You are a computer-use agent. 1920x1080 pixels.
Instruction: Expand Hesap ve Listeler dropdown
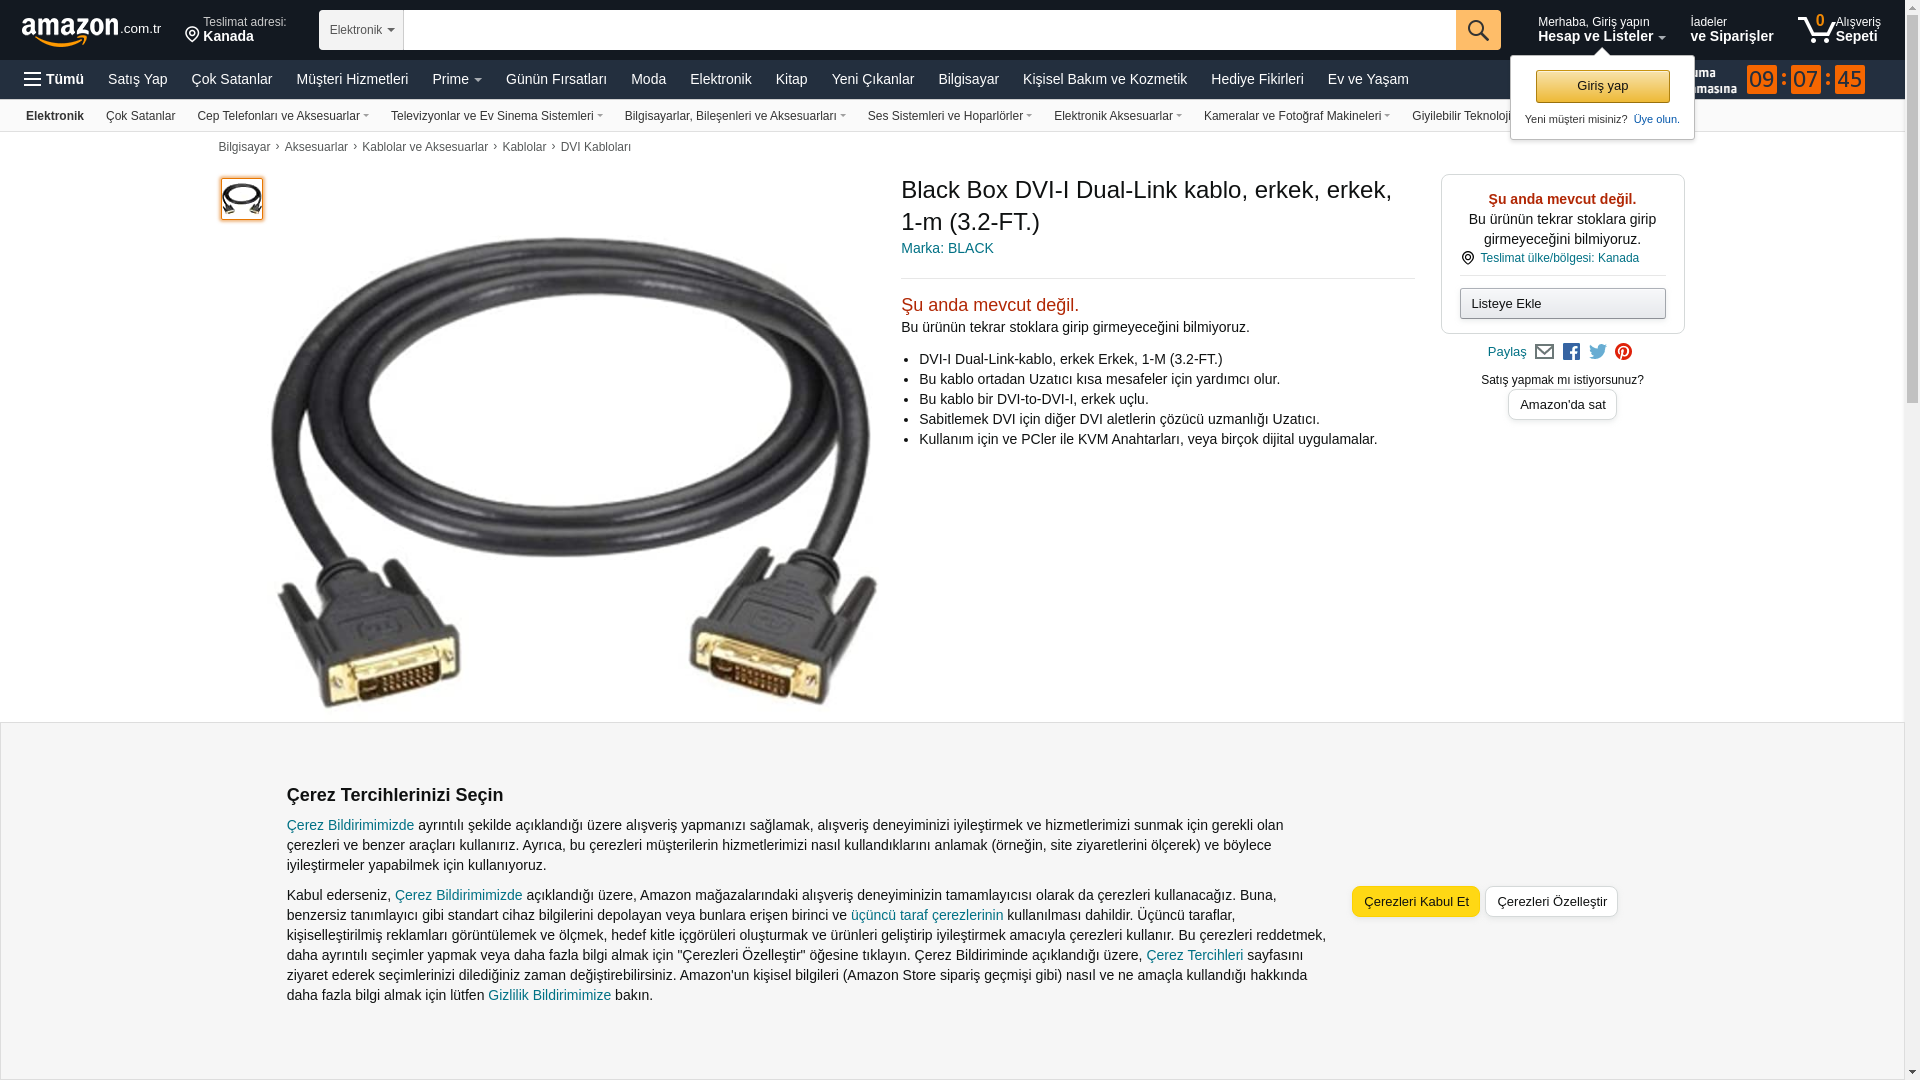point(1601,29)
